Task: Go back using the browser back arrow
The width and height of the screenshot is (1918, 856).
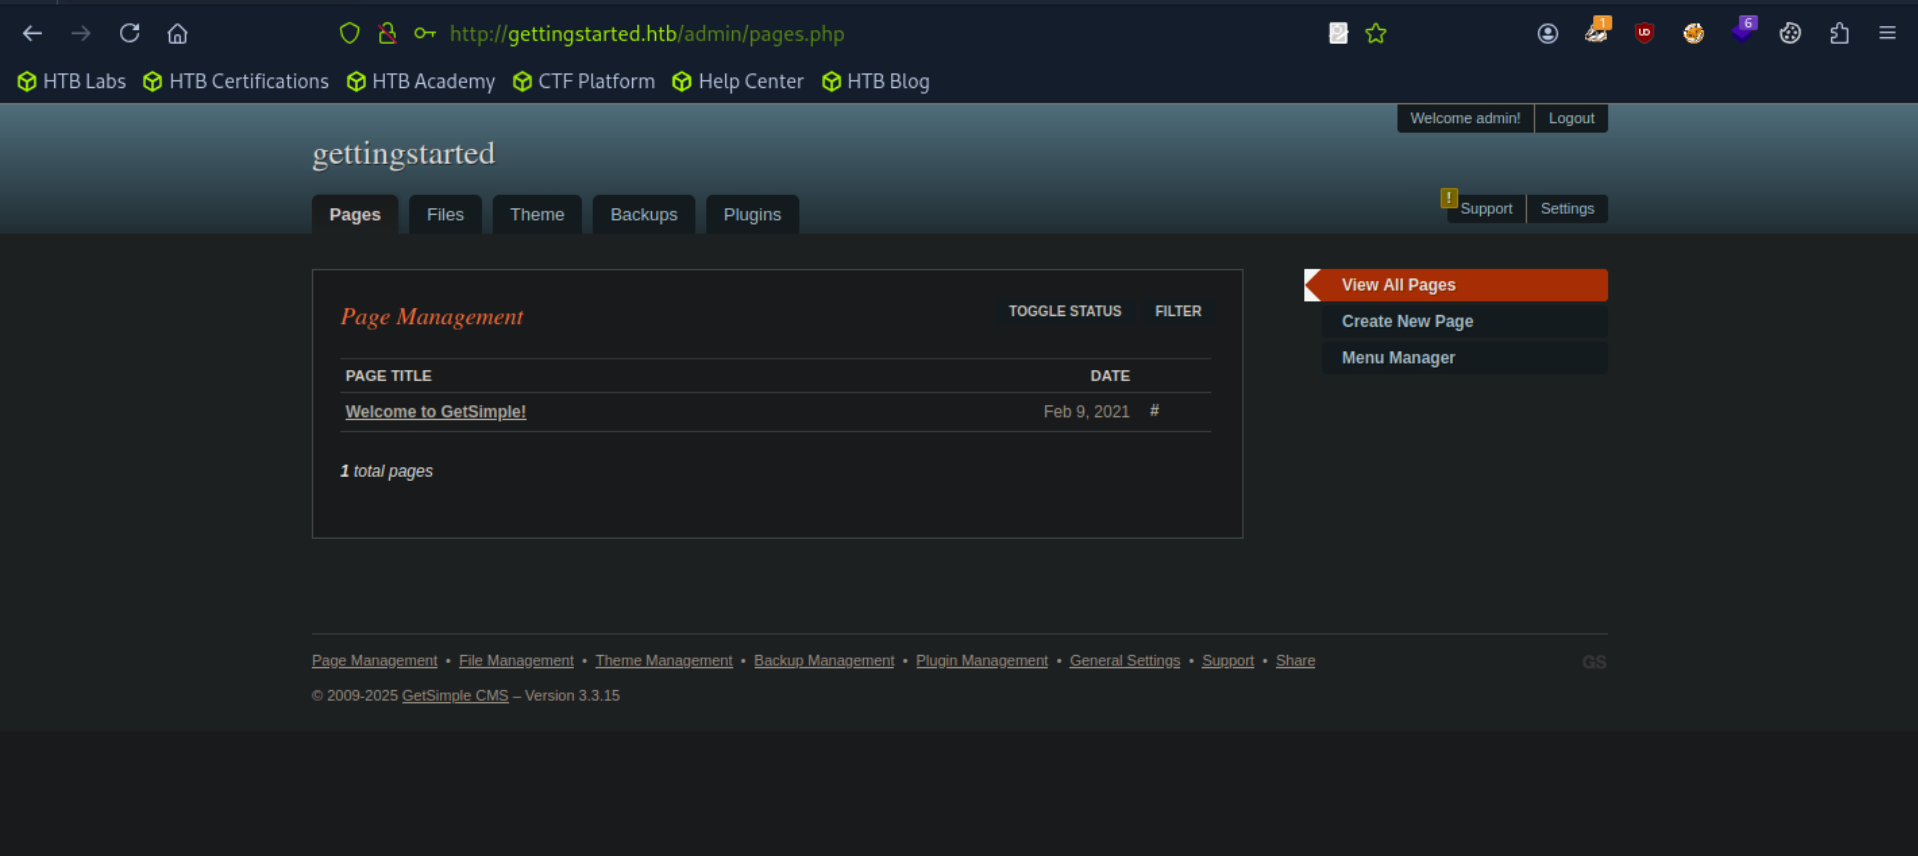Action: [32, 33]
